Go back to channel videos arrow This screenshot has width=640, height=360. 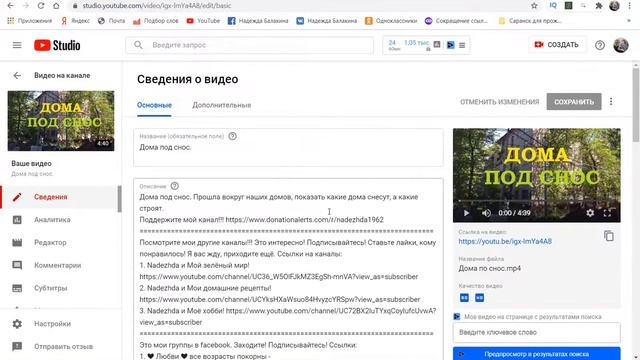(17, 76)
